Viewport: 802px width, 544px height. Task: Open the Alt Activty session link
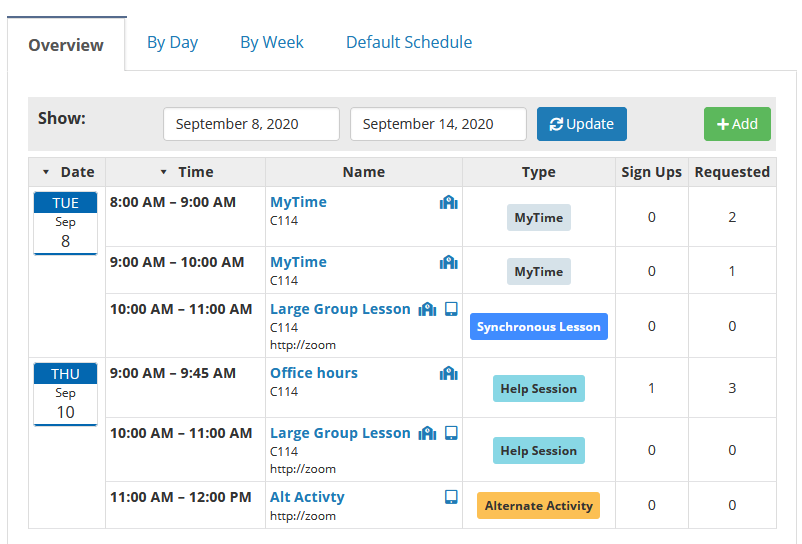click(x=307, y=497)
